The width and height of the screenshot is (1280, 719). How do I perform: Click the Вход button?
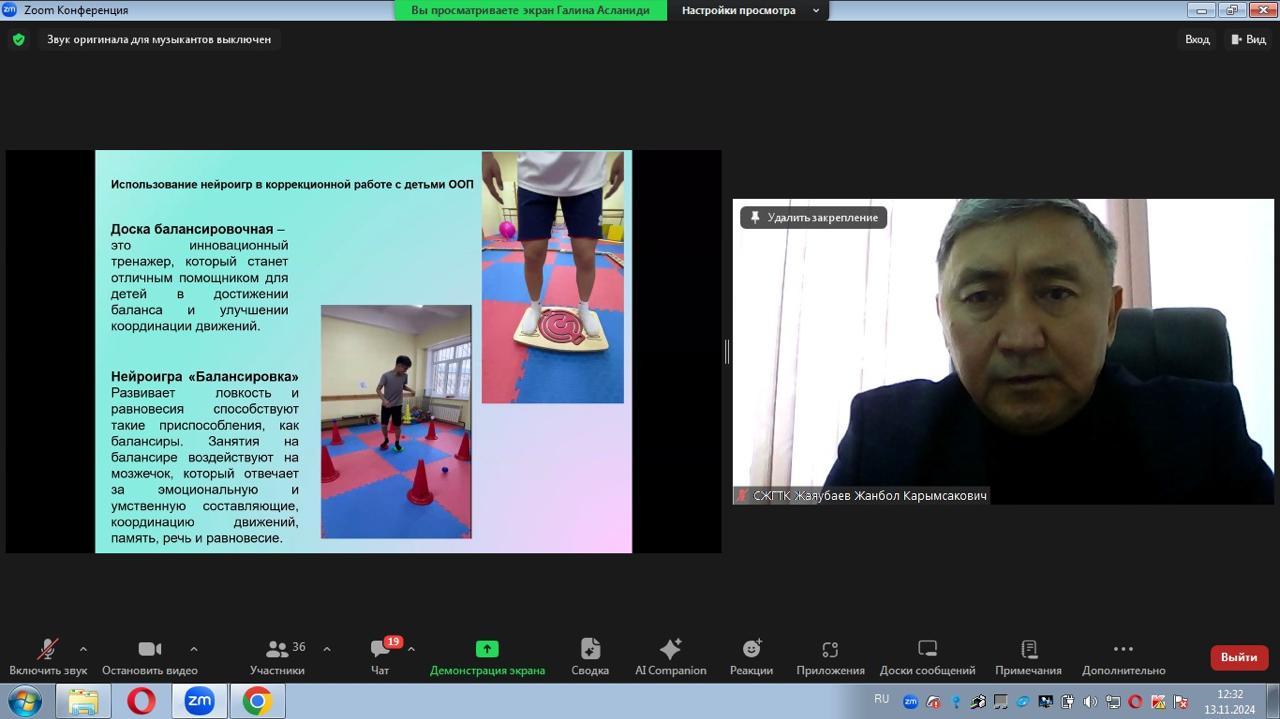[1197, 40]
